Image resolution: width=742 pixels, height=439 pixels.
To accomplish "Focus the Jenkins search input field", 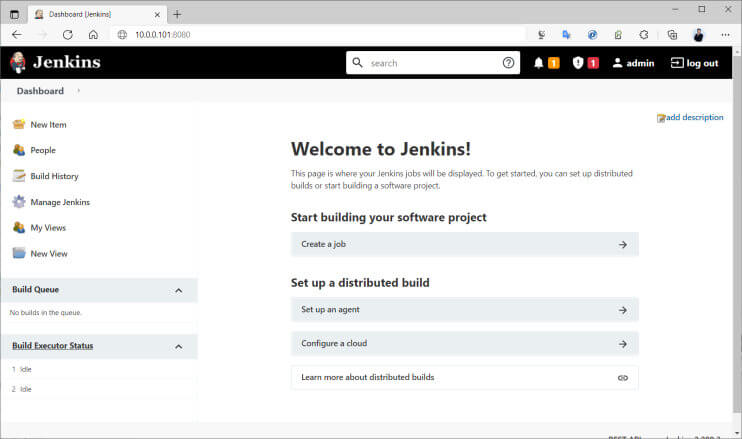I will pyautogui.click(x=433, y=63).
